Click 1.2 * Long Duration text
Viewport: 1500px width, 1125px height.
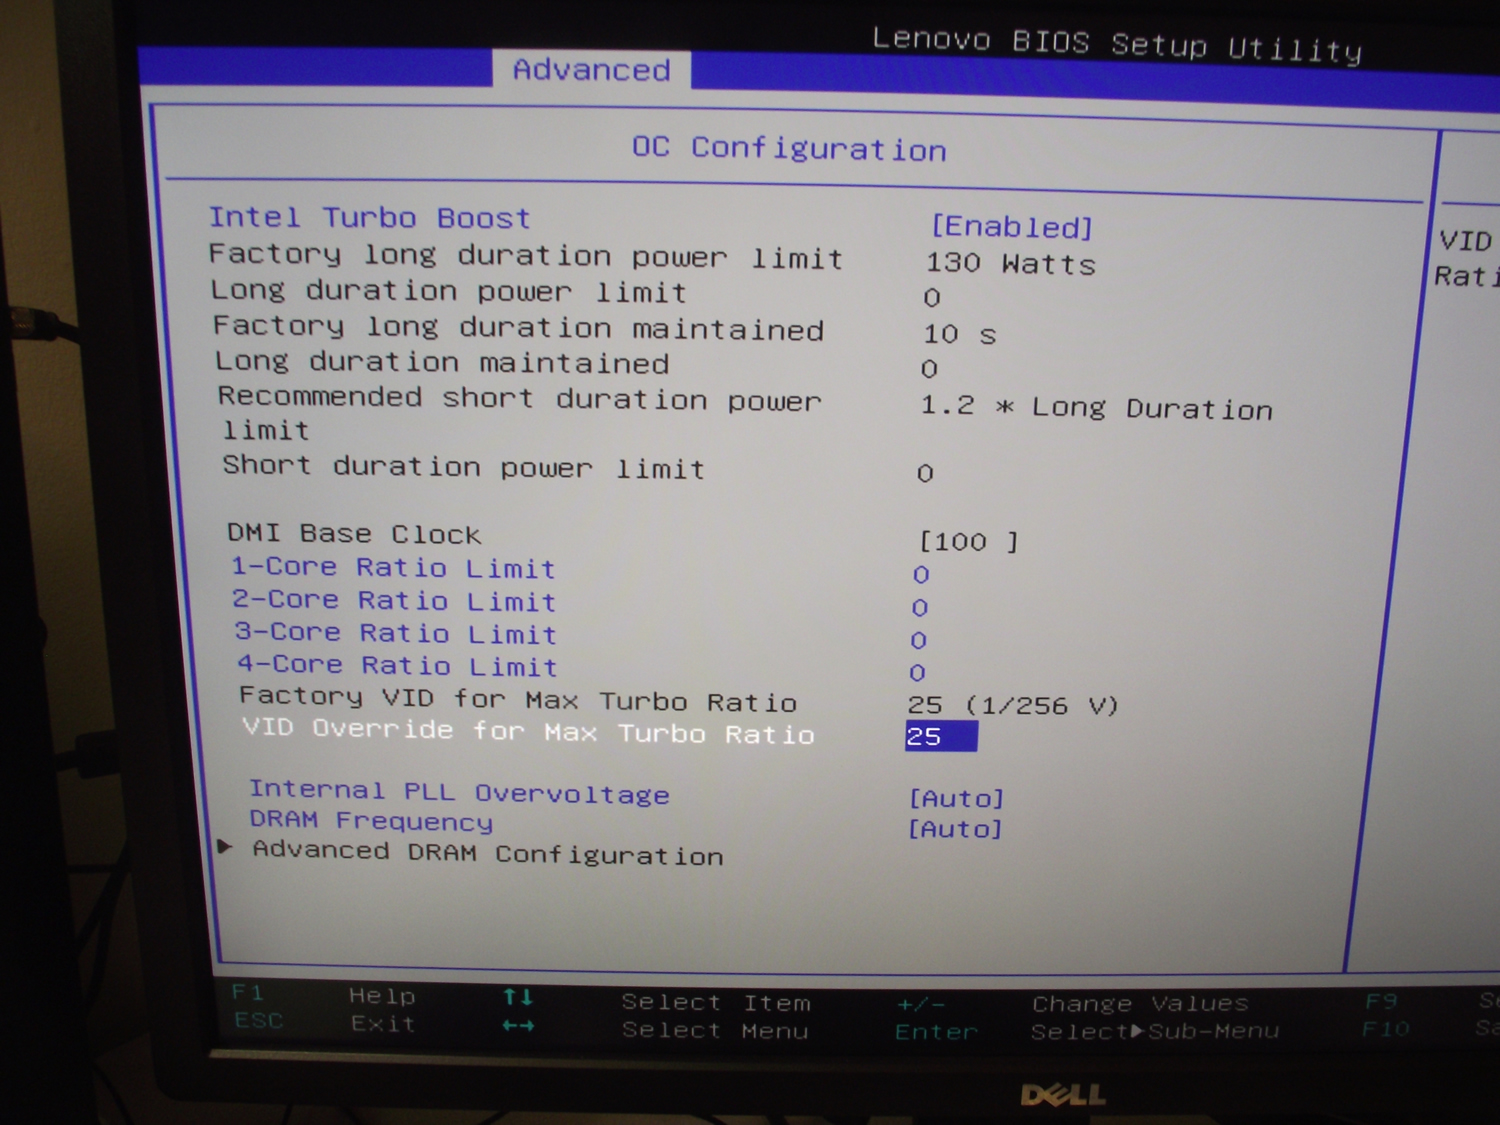point(1096,407)
